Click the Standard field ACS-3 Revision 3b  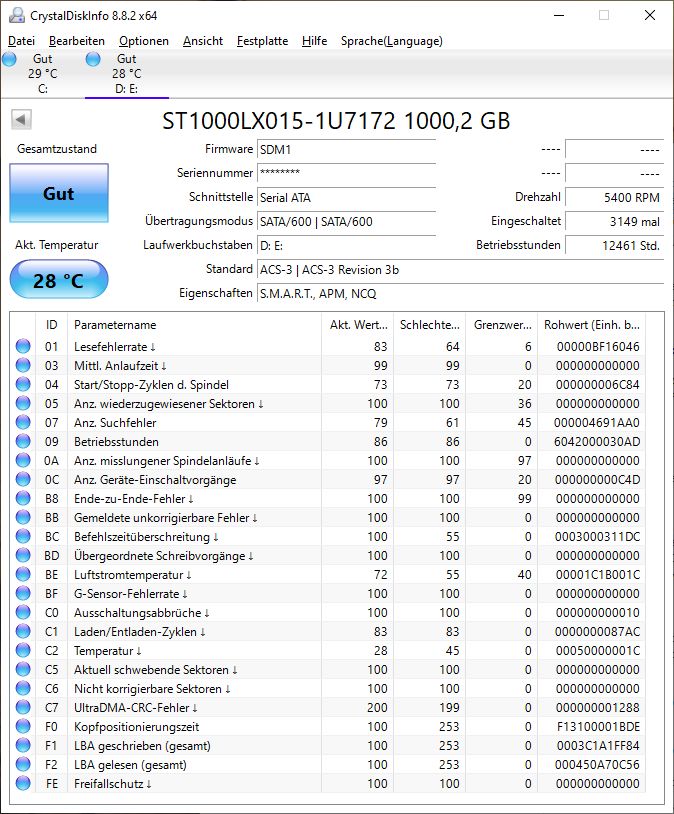tap(461, 270)
